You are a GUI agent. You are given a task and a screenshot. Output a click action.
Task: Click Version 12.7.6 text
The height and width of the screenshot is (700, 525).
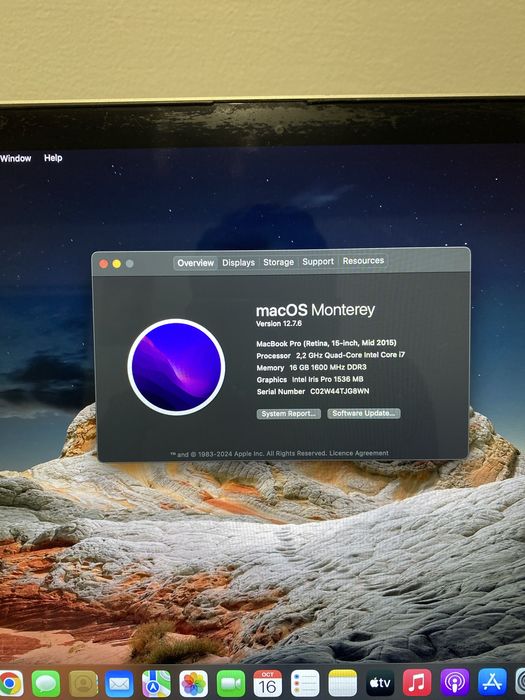[x=279, y=324]
